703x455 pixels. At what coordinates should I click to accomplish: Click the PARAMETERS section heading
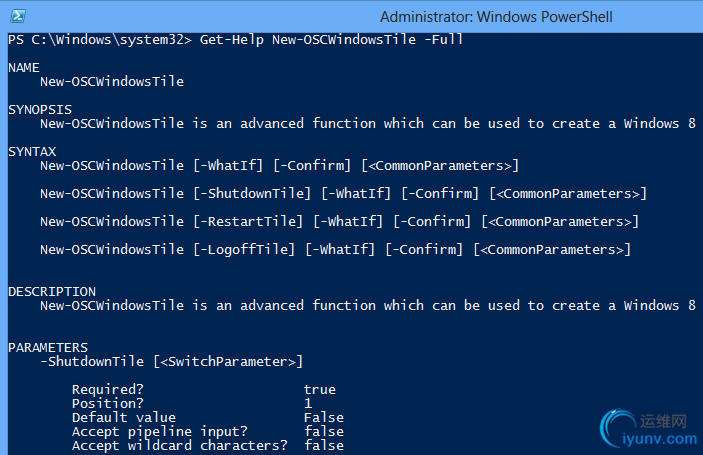click(48, 347)
